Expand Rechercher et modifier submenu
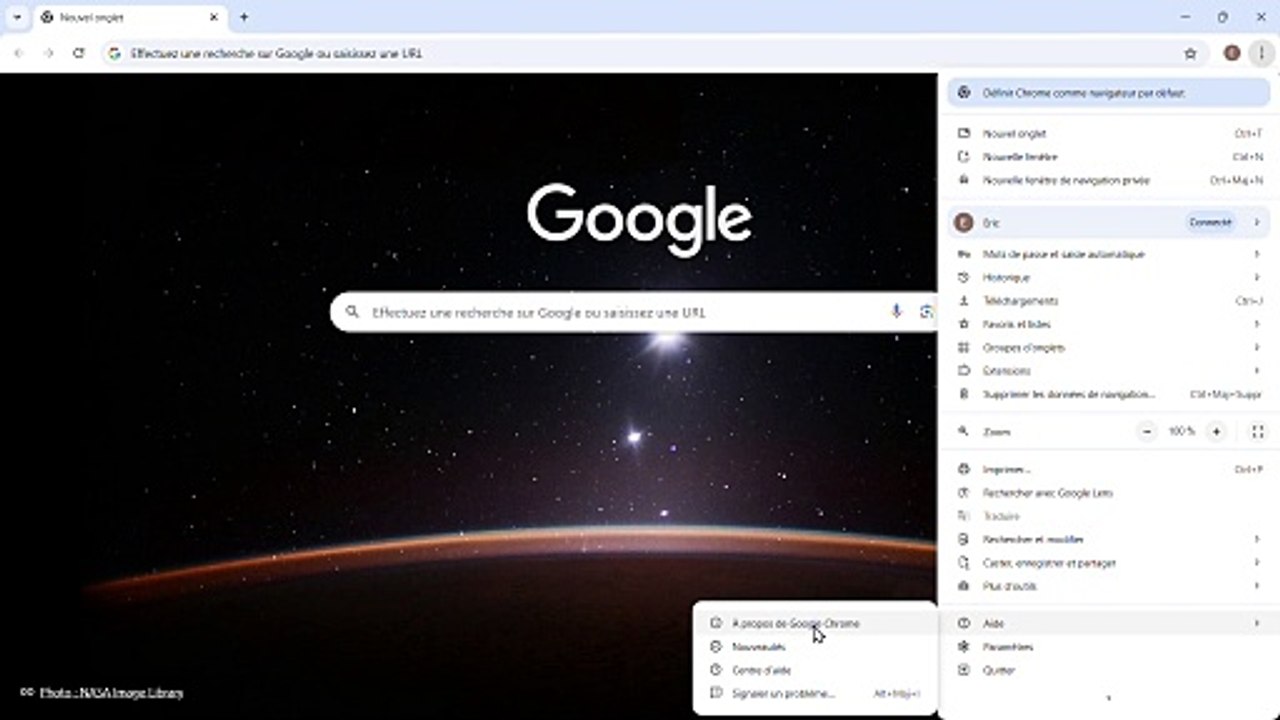 click(x=1108, y=539)
